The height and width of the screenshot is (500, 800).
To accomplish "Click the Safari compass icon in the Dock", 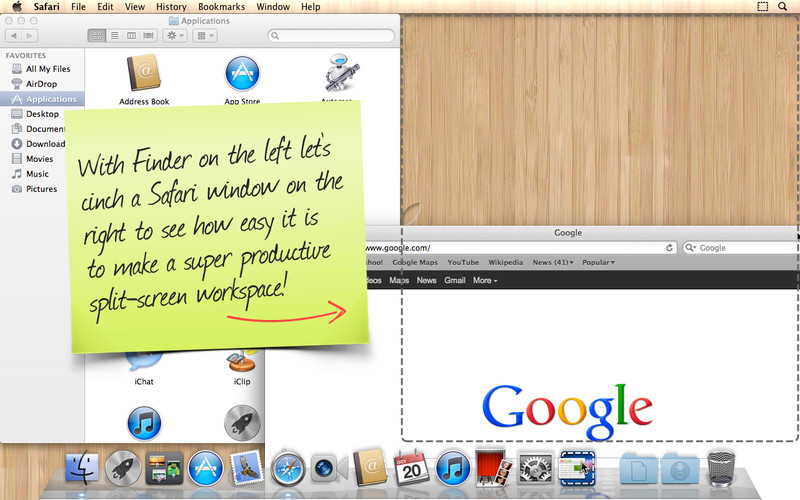I will click(288, 467).
